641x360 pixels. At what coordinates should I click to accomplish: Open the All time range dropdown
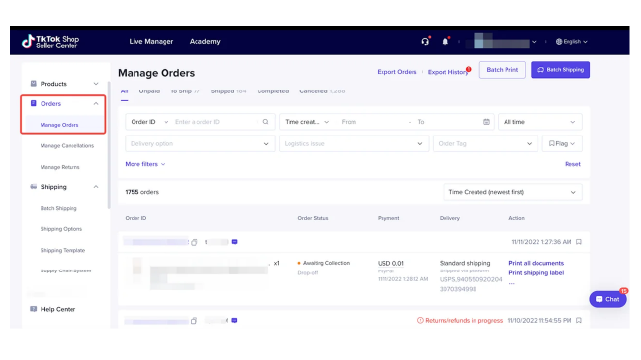(540, 122)
